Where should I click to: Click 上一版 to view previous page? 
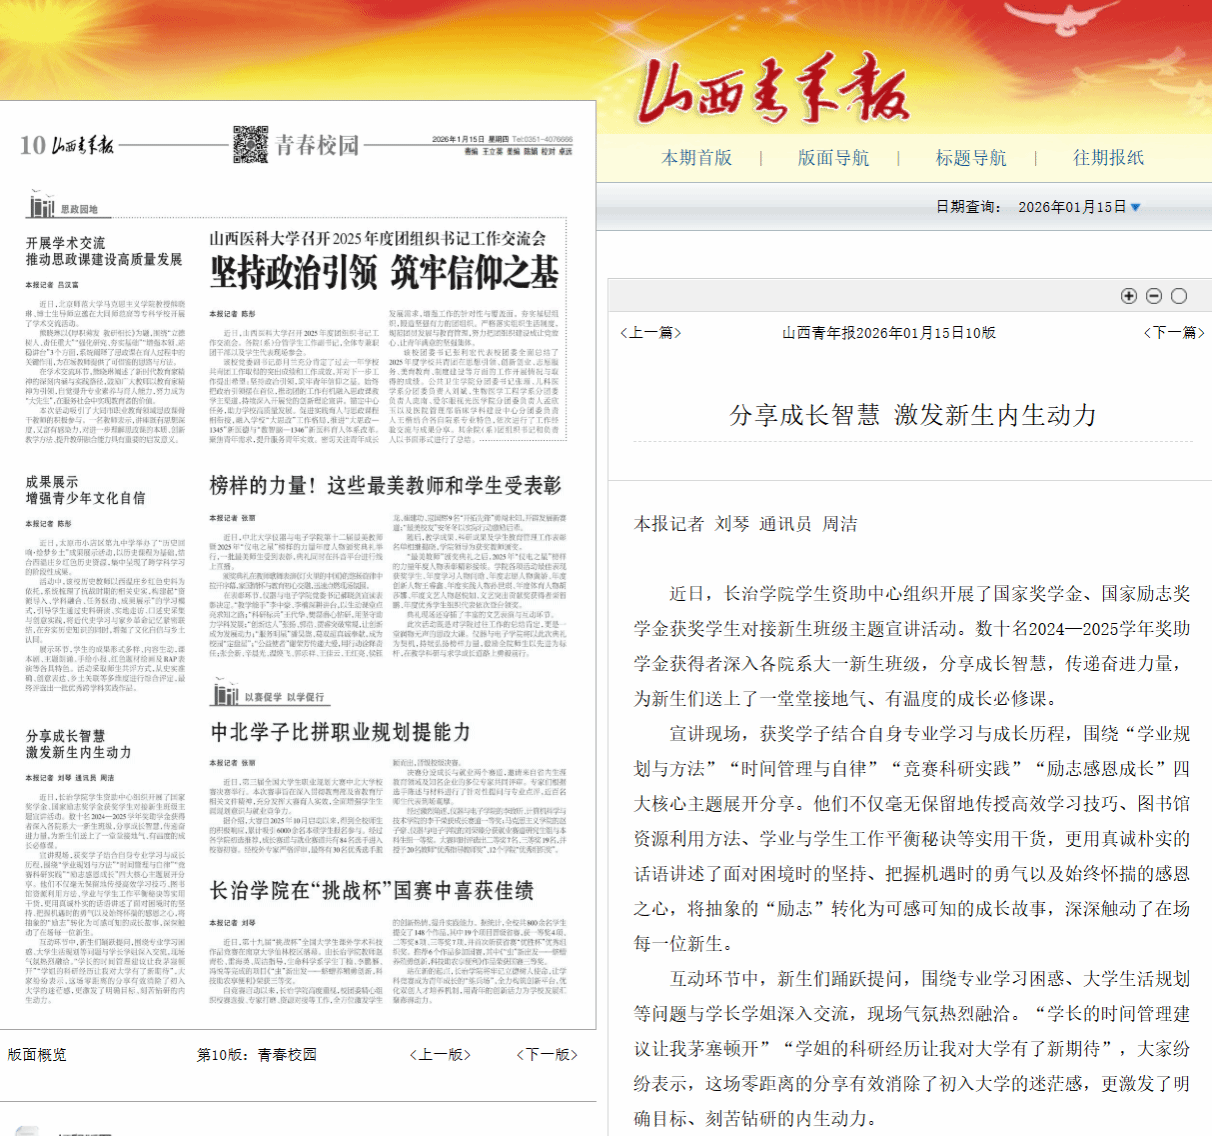click(x=440, y=1055)
